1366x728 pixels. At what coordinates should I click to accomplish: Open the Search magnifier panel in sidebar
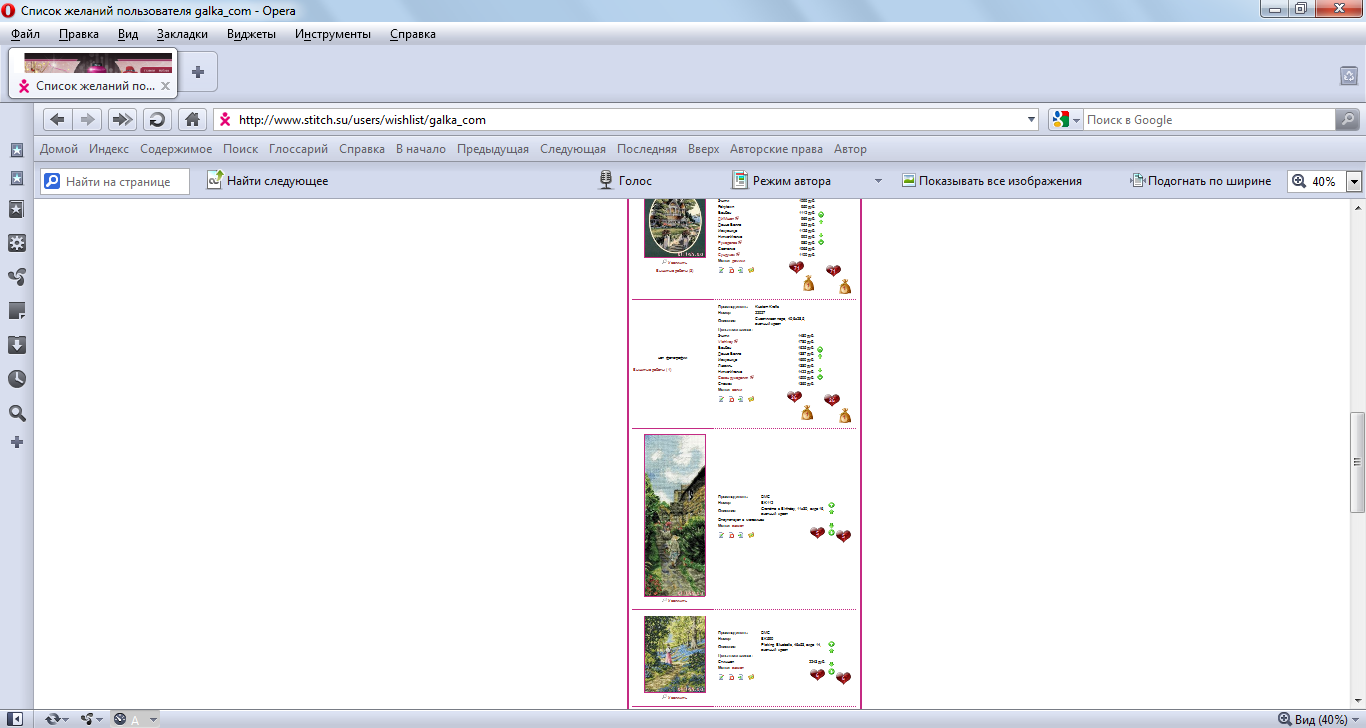pos(17,413)
